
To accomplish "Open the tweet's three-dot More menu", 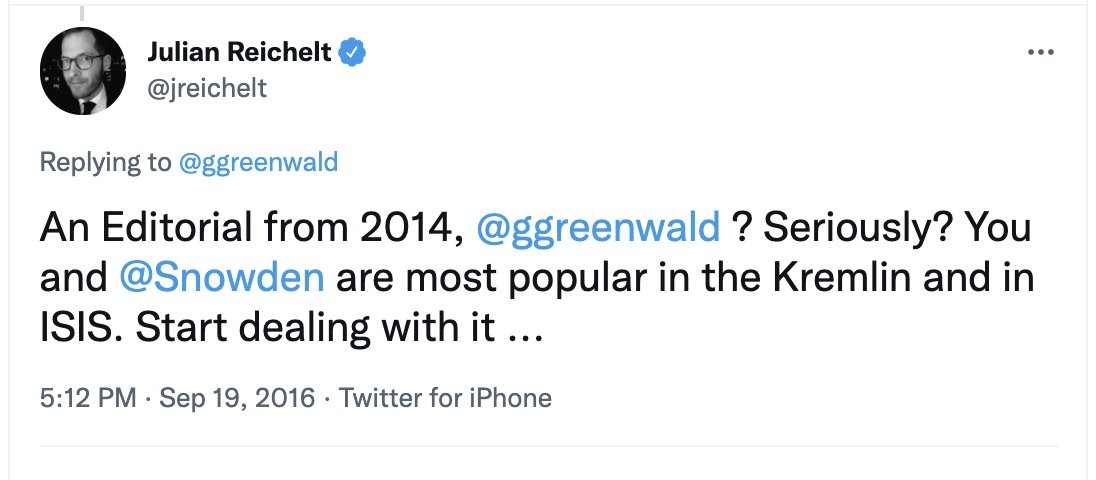I will tap(1041, 52).
